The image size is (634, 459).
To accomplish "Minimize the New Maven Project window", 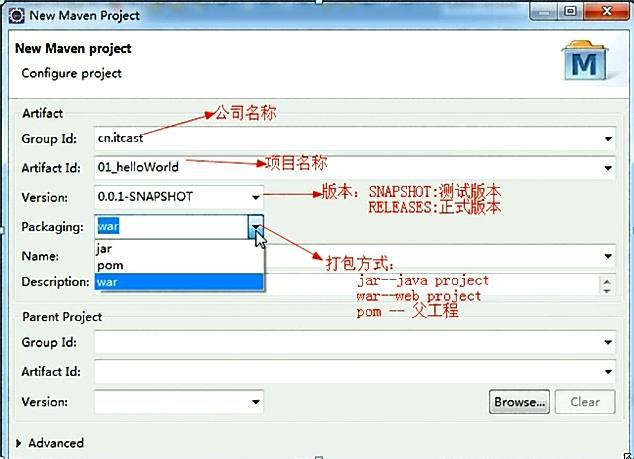I will [x=544, y=12].
